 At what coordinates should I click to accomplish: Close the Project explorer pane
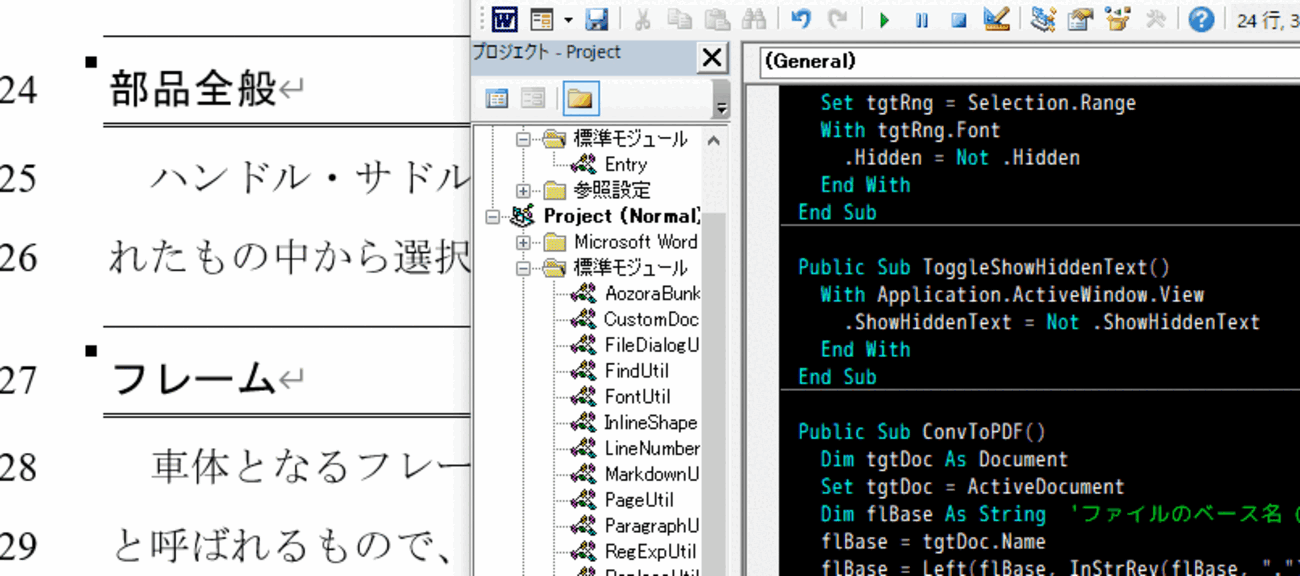712,58
